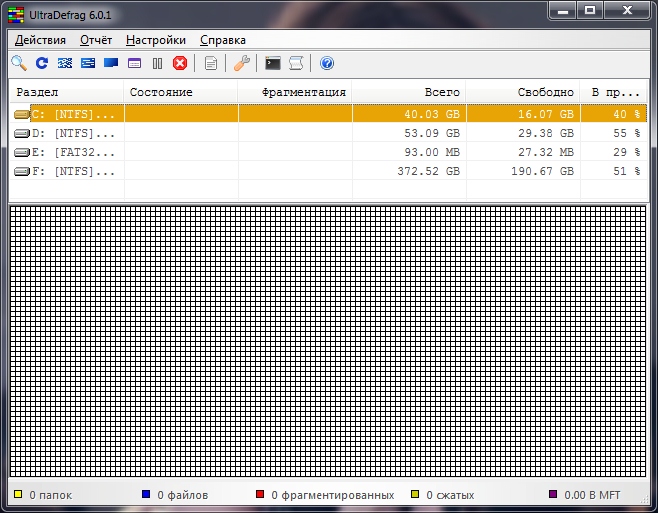658x513 pixels.
Task: Click the '0 фрагментированных' status text
Action: click(x=333, y=495)
